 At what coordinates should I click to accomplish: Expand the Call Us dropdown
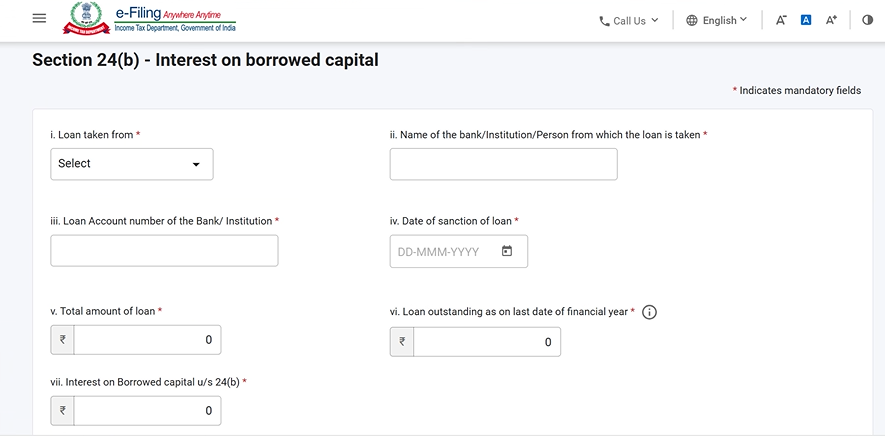pyautogui.click(x=629, y=20)
